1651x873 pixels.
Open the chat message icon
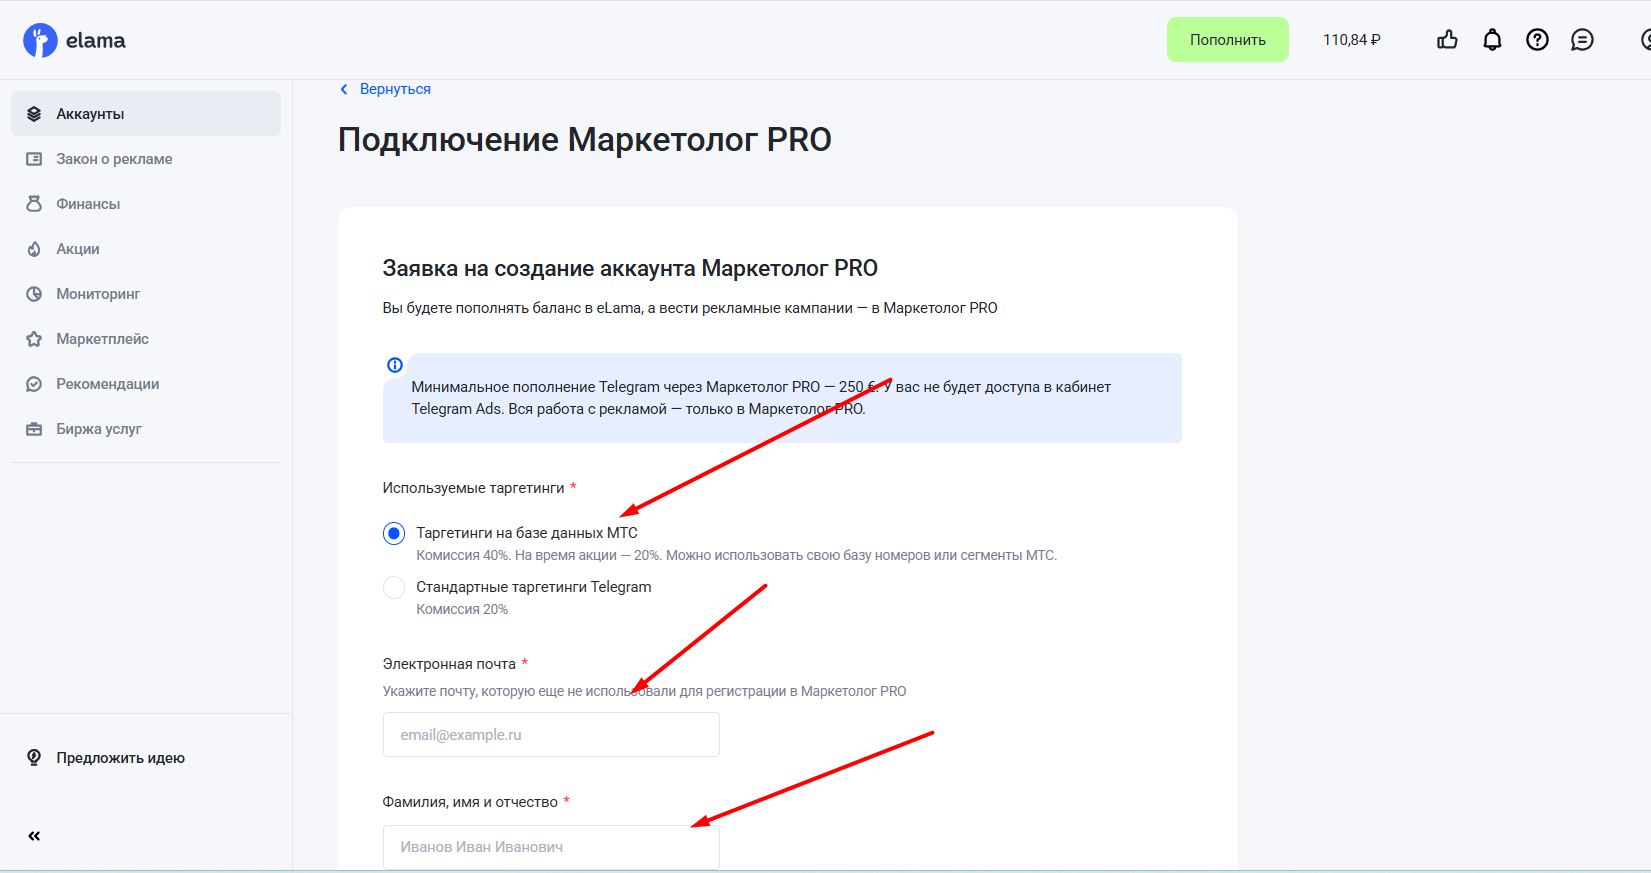tap(1582, 40)
